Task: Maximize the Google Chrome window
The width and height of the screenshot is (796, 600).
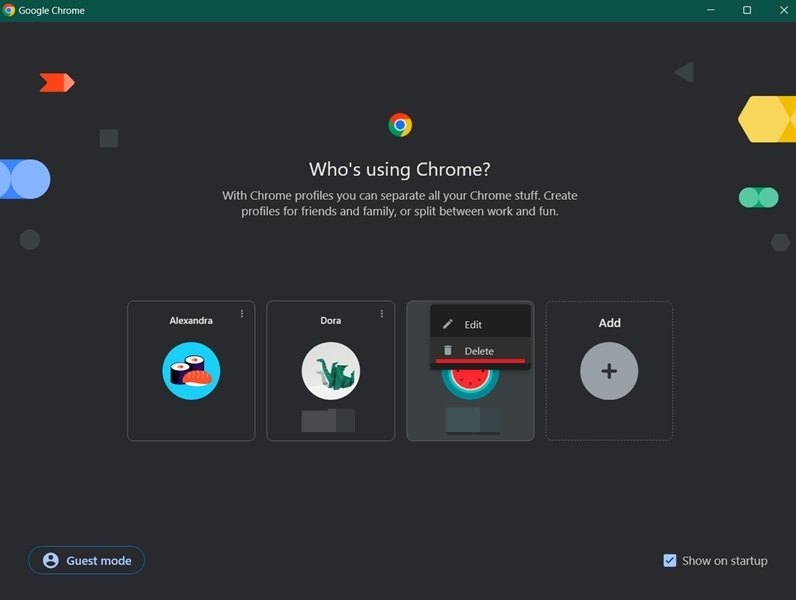Action: click(x=747, y=10)
